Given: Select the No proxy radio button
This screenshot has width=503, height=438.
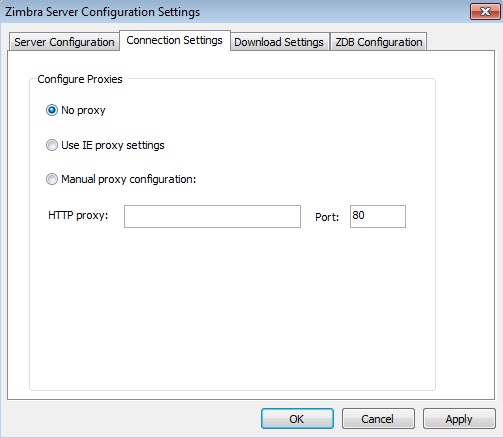Looking at the screenshot, I should click(x=52, y=110).
